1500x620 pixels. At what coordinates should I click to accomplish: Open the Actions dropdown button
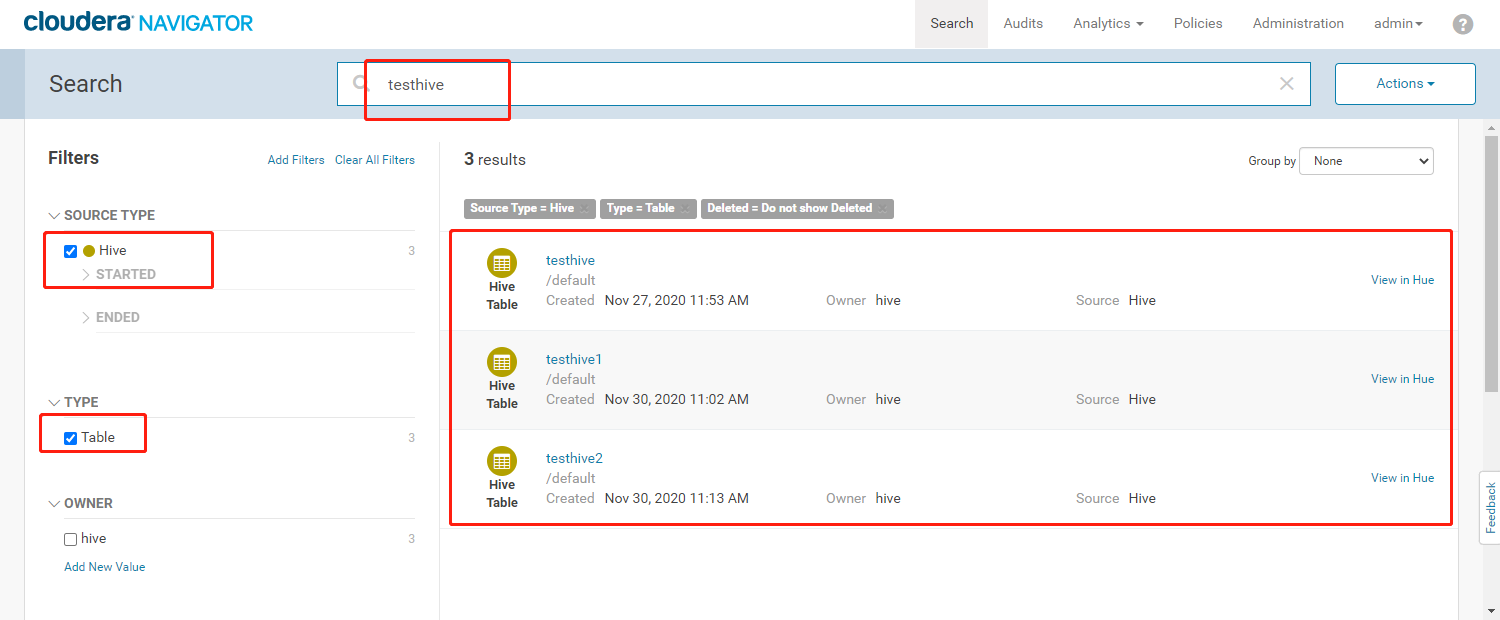(x=1405, y=84)
